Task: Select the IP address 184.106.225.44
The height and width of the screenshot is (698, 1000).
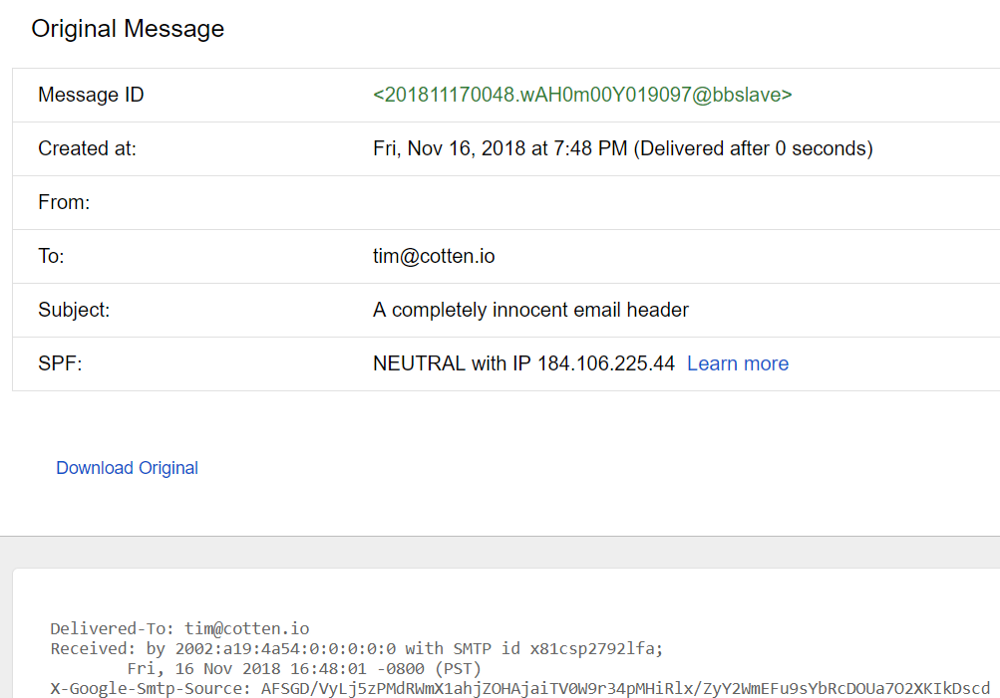Action: [606, 364]
